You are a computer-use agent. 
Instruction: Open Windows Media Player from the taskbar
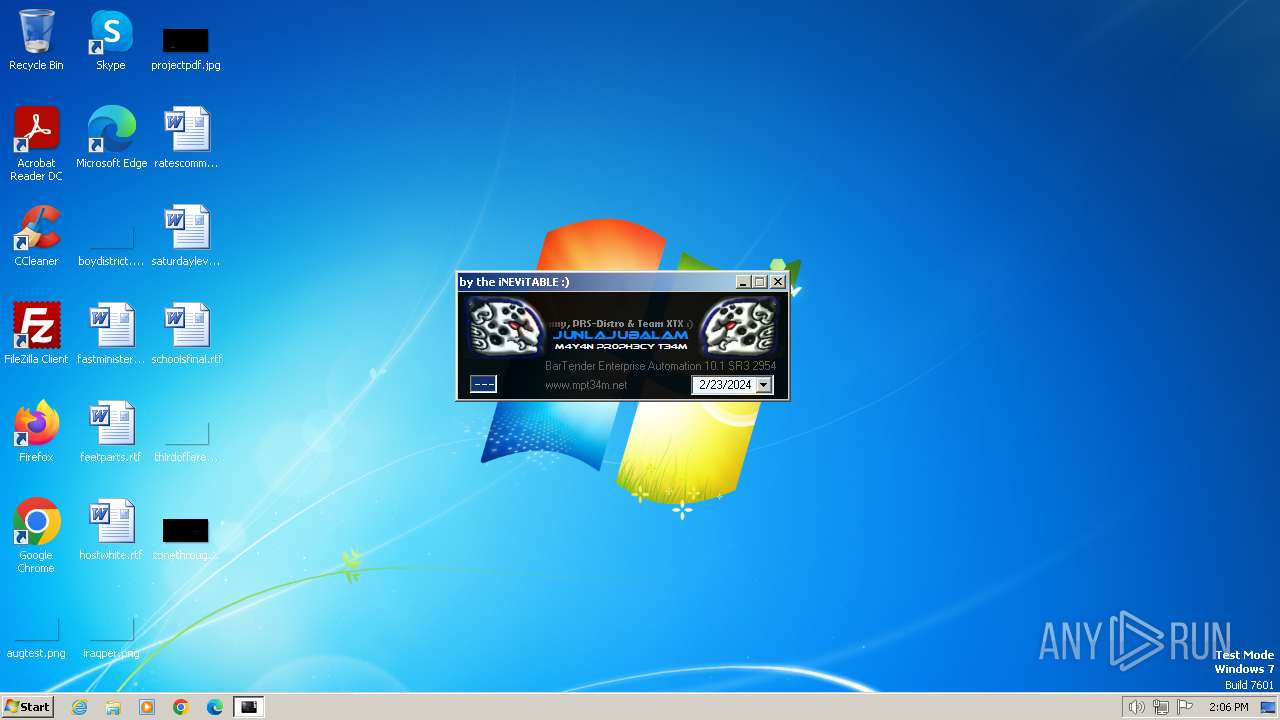point(147,707)
